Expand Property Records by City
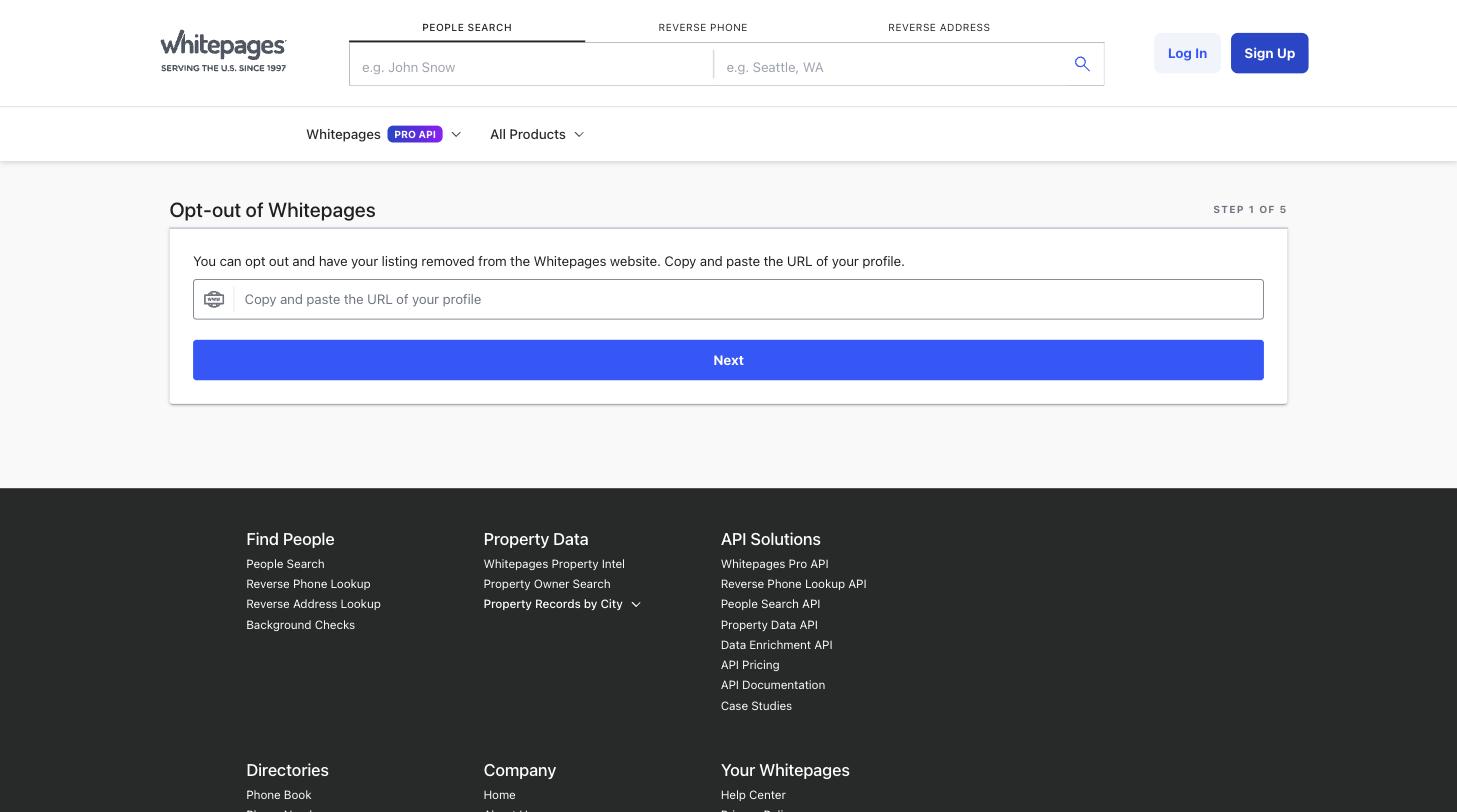The image size is (1457, 812). coord(562,604)
